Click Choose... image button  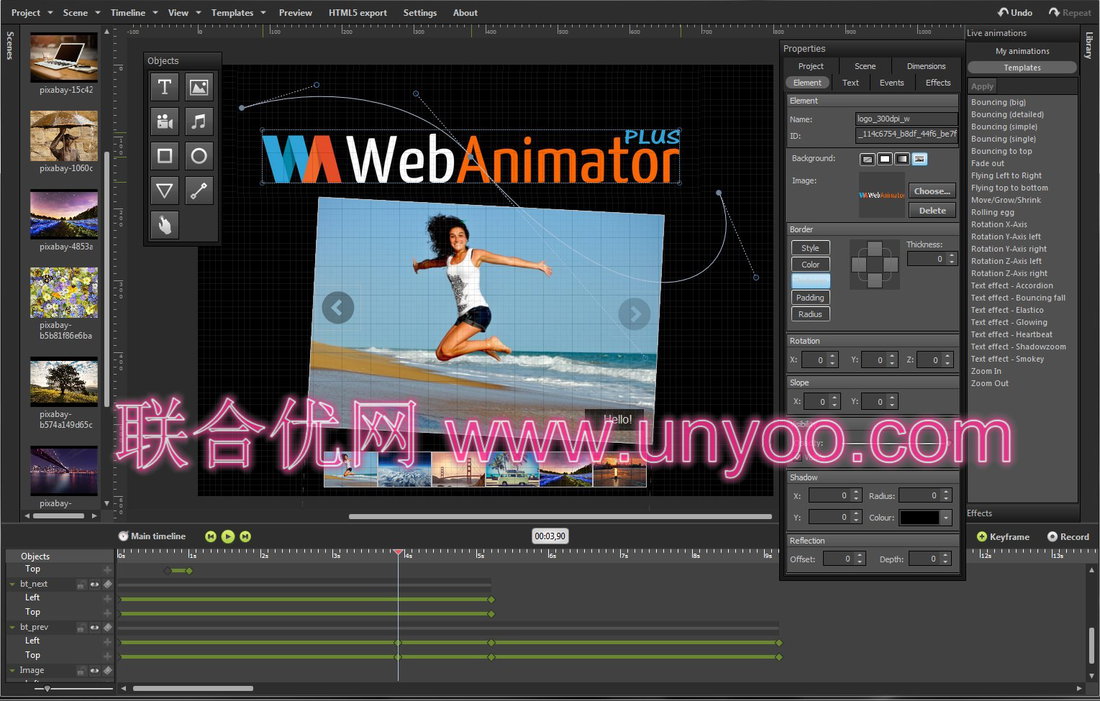click(932, 191)
